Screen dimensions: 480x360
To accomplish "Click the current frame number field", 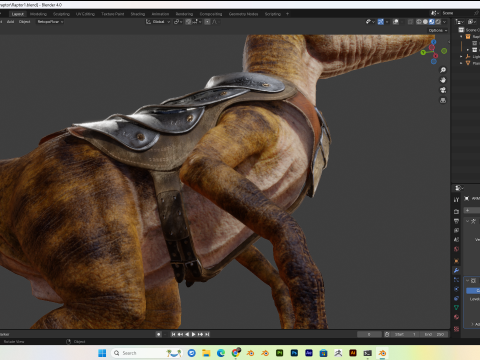I will (369, 334).
